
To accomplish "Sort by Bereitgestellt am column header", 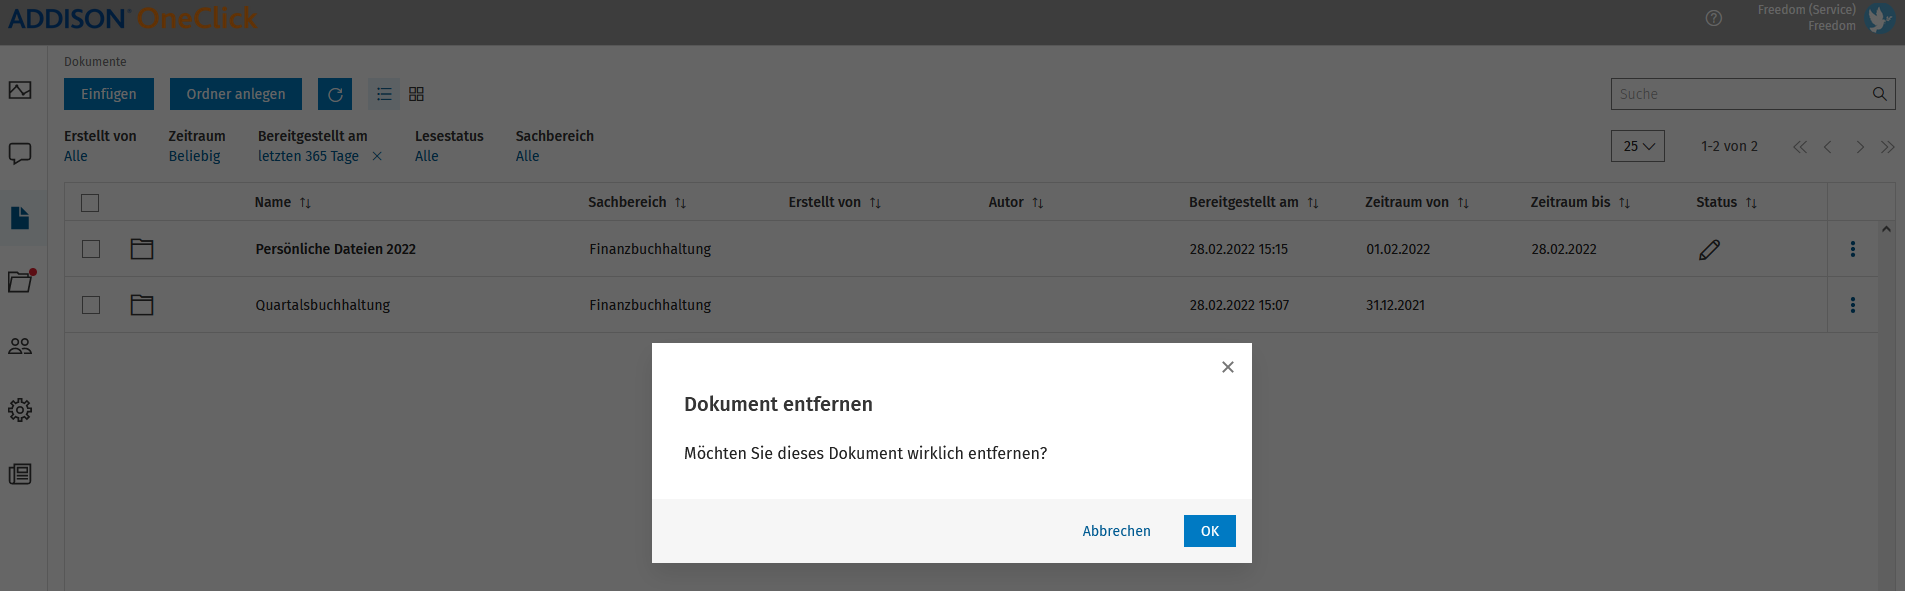I will [1254, 202].
